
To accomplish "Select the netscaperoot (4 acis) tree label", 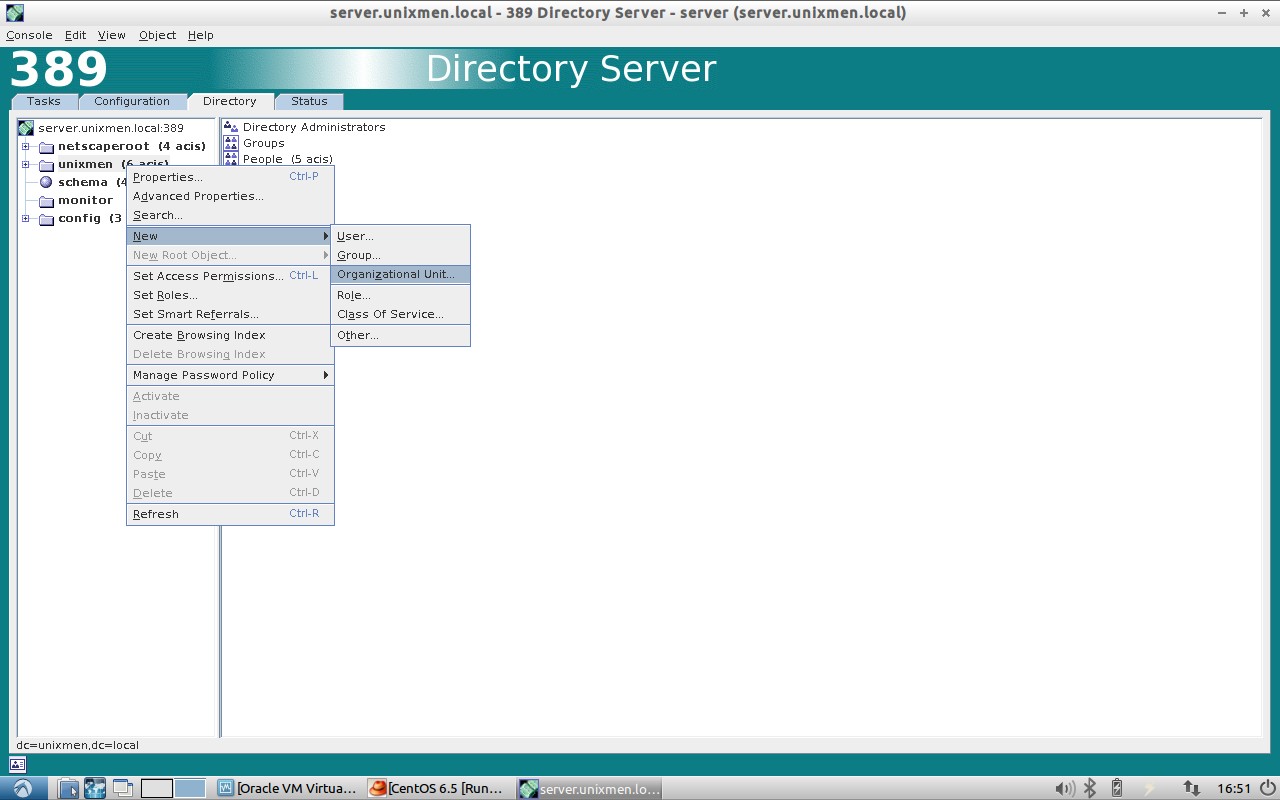I will point(132,147).
